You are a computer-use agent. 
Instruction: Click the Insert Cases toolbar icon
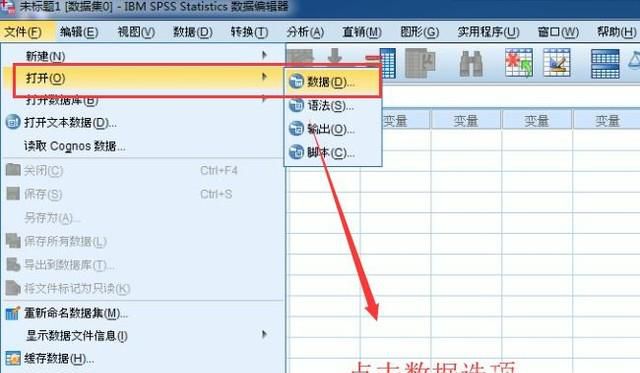[x=519, y=63]
